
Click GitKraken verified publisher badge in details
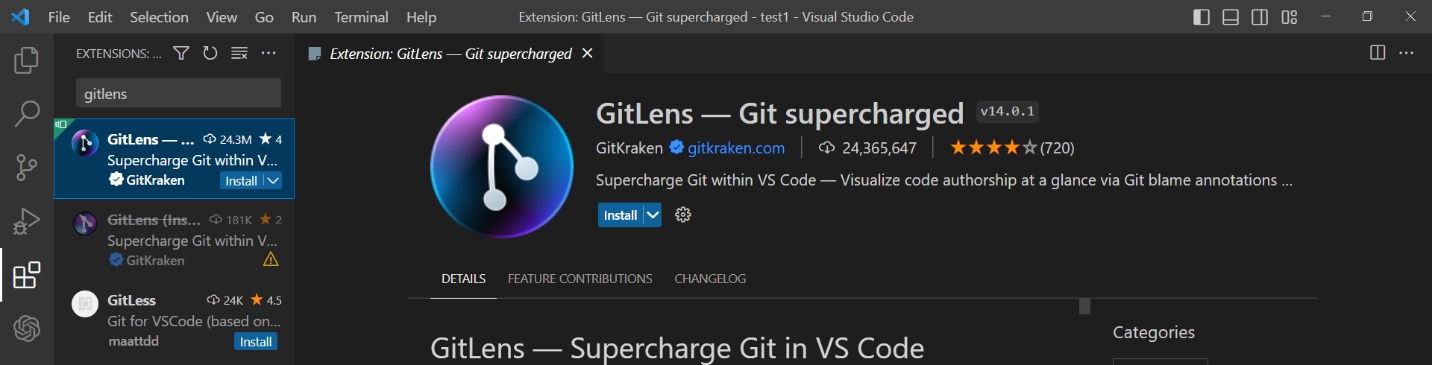(676, 148)
